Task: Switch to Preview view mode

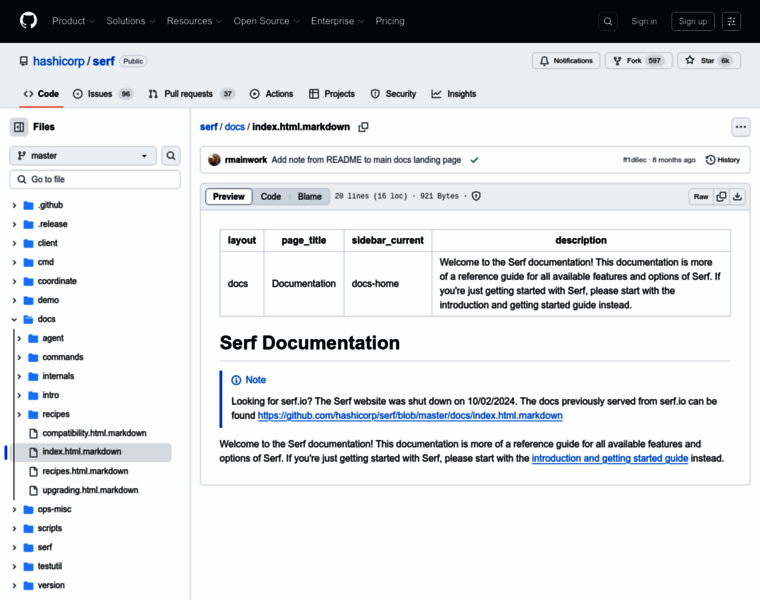Action: tap(228, 197)
